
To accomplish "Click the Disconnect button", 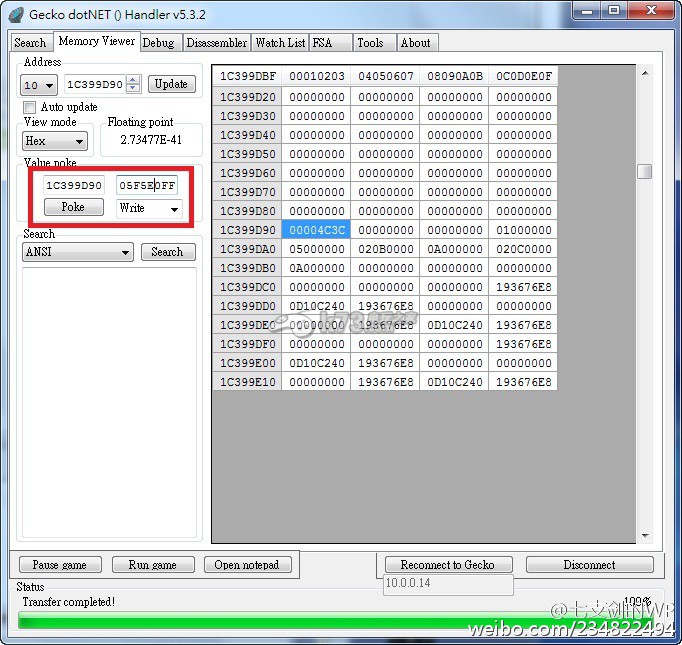I will pyautogui.click(x=589, y=565).
